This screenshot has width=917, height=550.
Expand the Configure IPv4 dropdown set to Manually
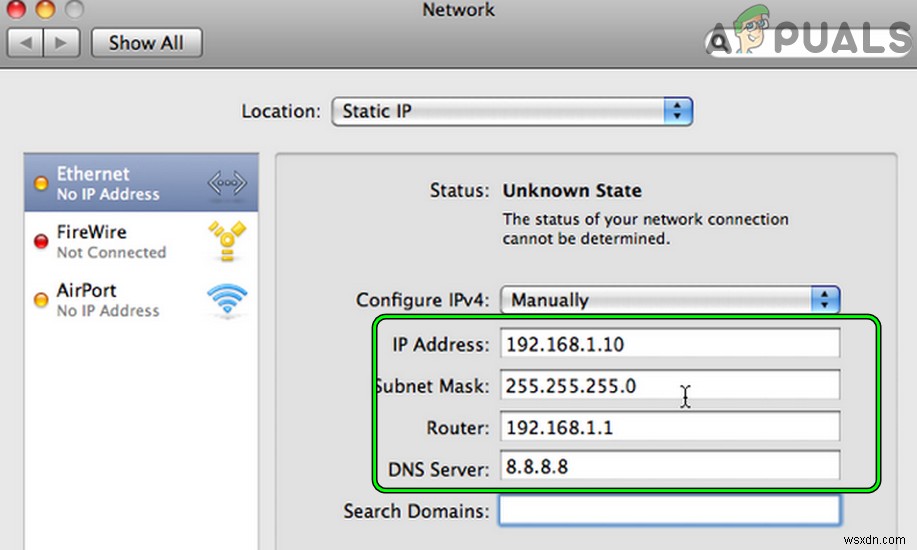669,299
